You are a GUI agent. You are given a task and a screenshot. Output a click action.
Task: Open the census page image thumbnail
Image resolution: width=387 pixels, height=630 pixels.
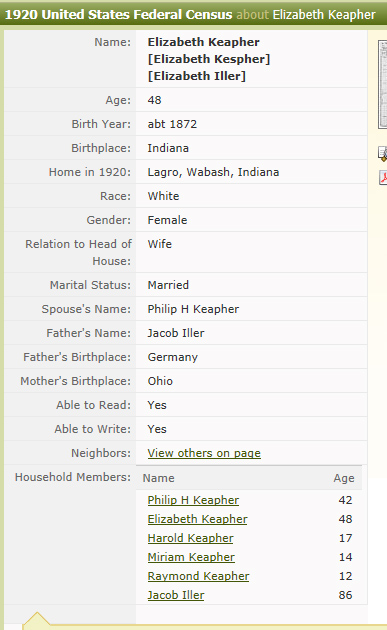point(383,84)
